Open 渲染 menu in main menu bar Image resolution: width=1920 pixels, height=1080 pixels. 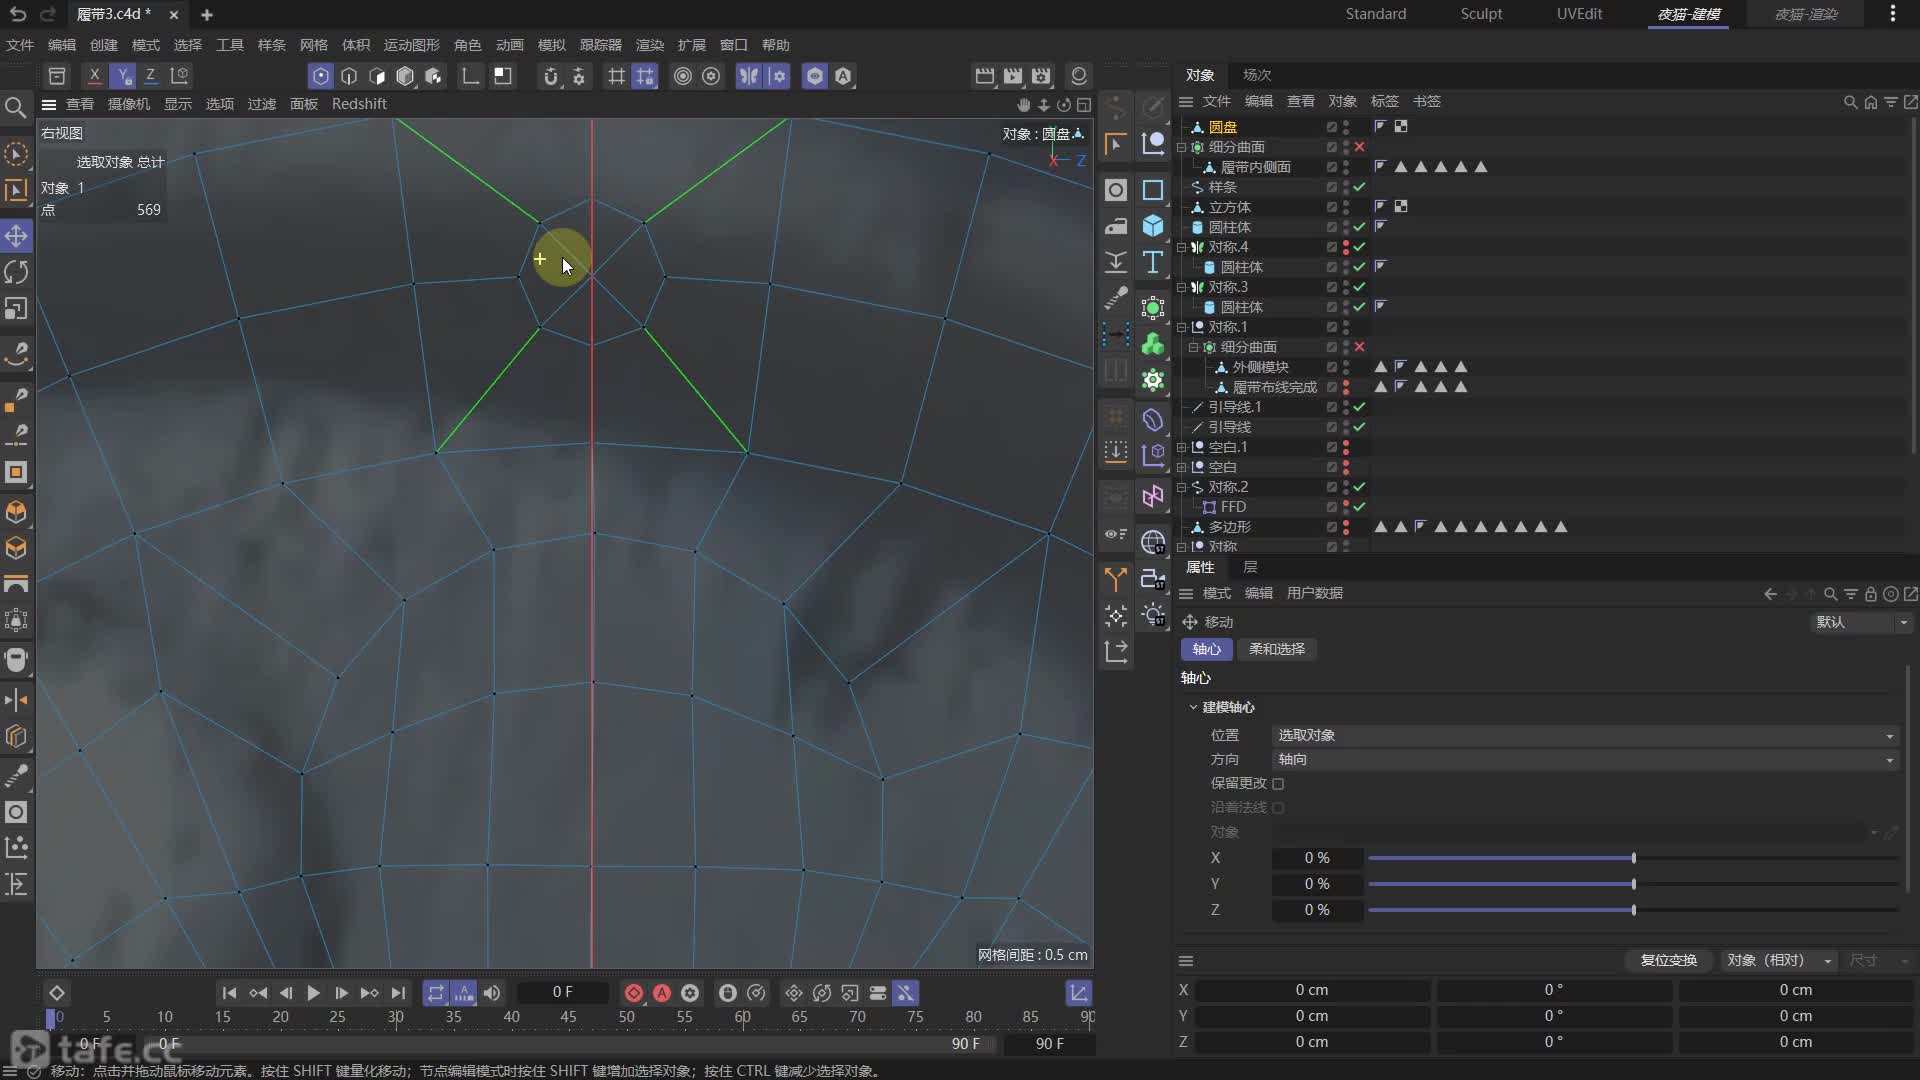(650, 45)
